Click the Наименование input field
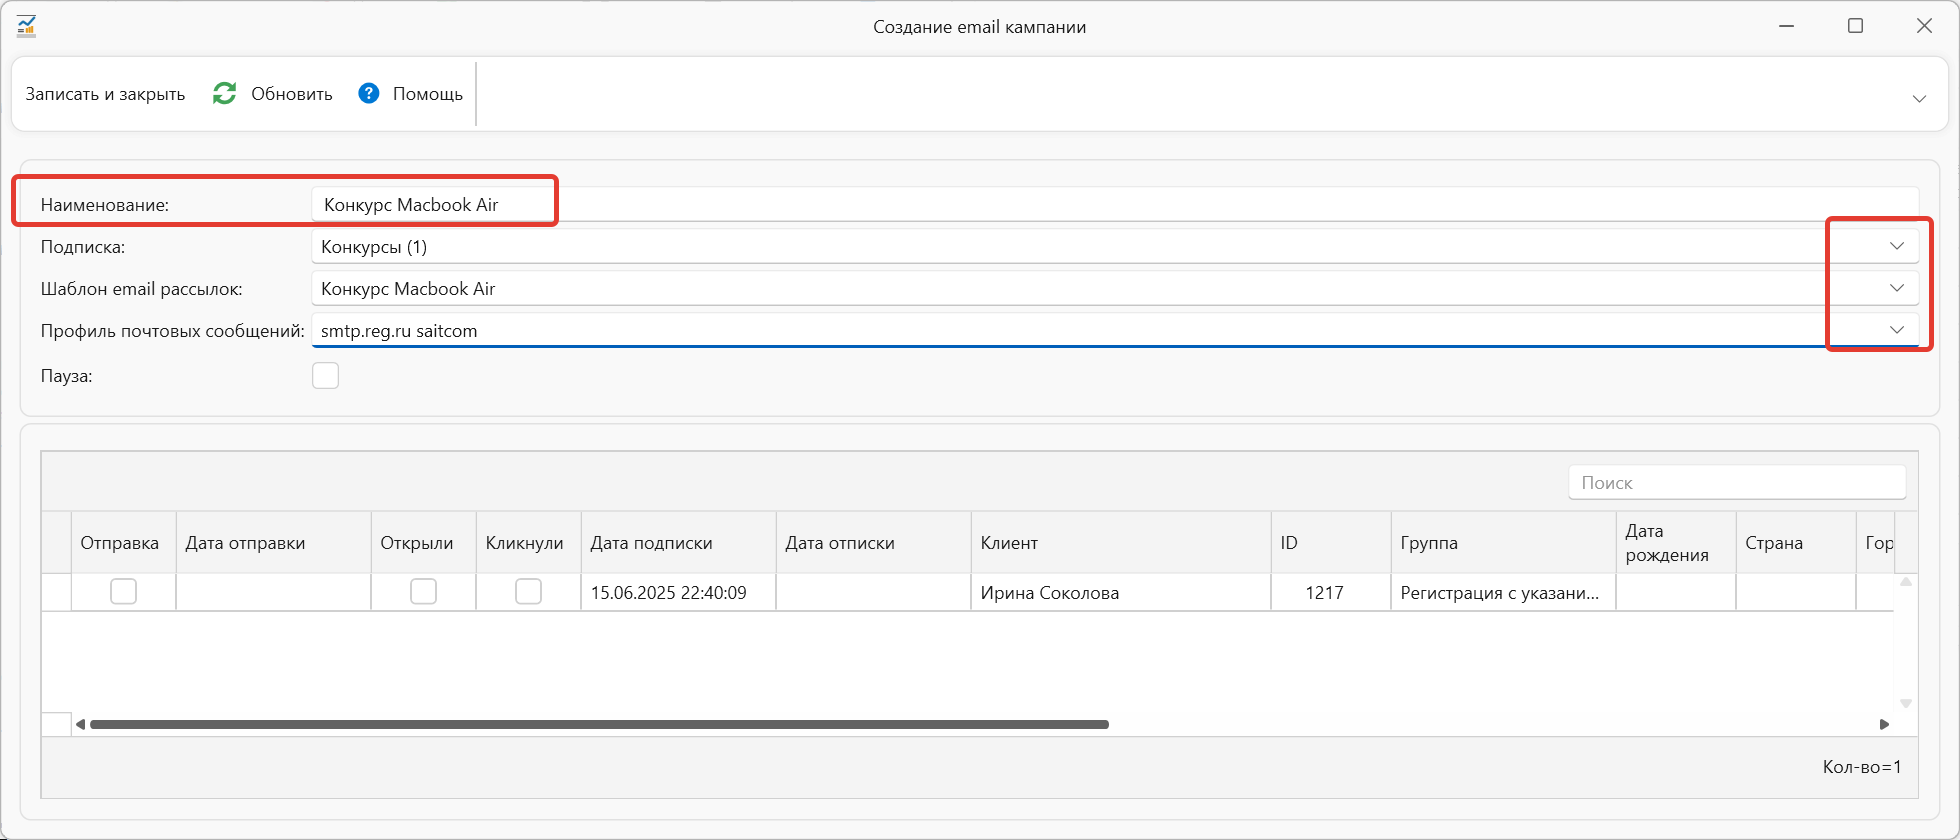Image resolution: width=1960 pixels, height=840 pixels. [1115, 204]
